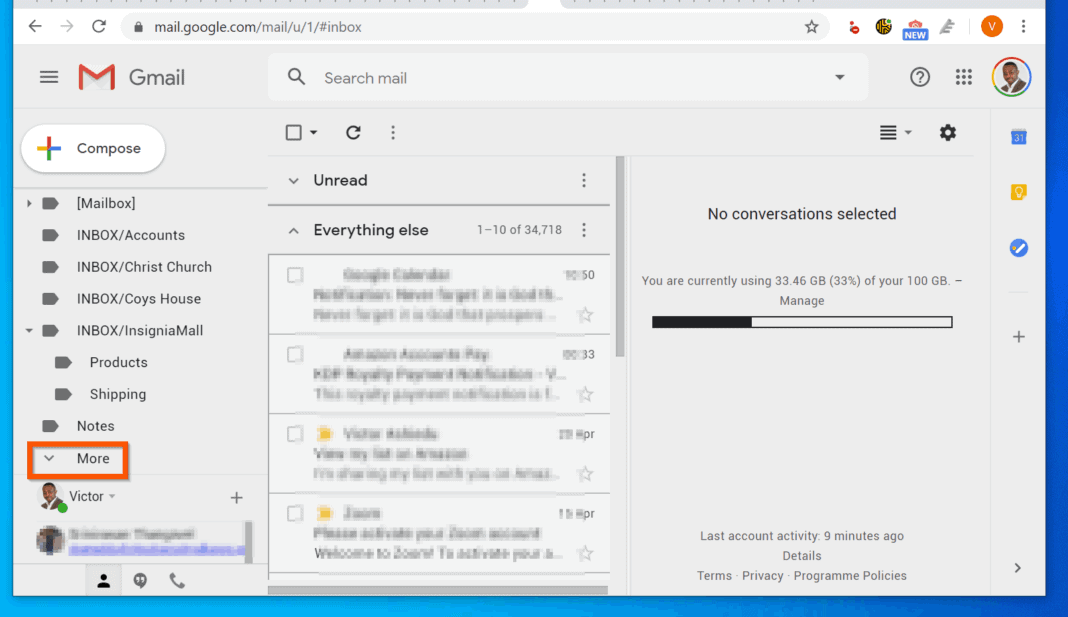Open the Google apps grid
The height and width of the screenshot is (617, 1068).
pyautogui.click(x=963, y=76)
